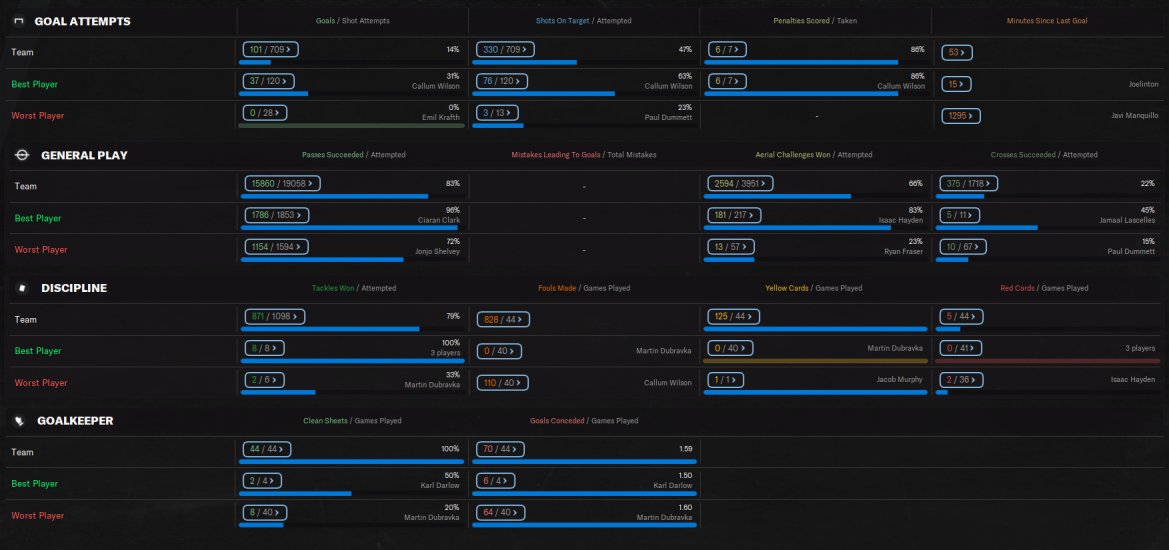Click the Fouls Made / Games Played header
This screenshot has height=550, width=1169.
pos(584,288)
